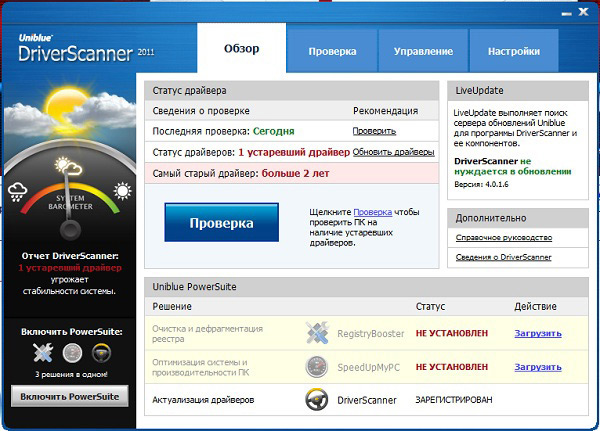Click Загрузить link for RegistryBooster

538,333
